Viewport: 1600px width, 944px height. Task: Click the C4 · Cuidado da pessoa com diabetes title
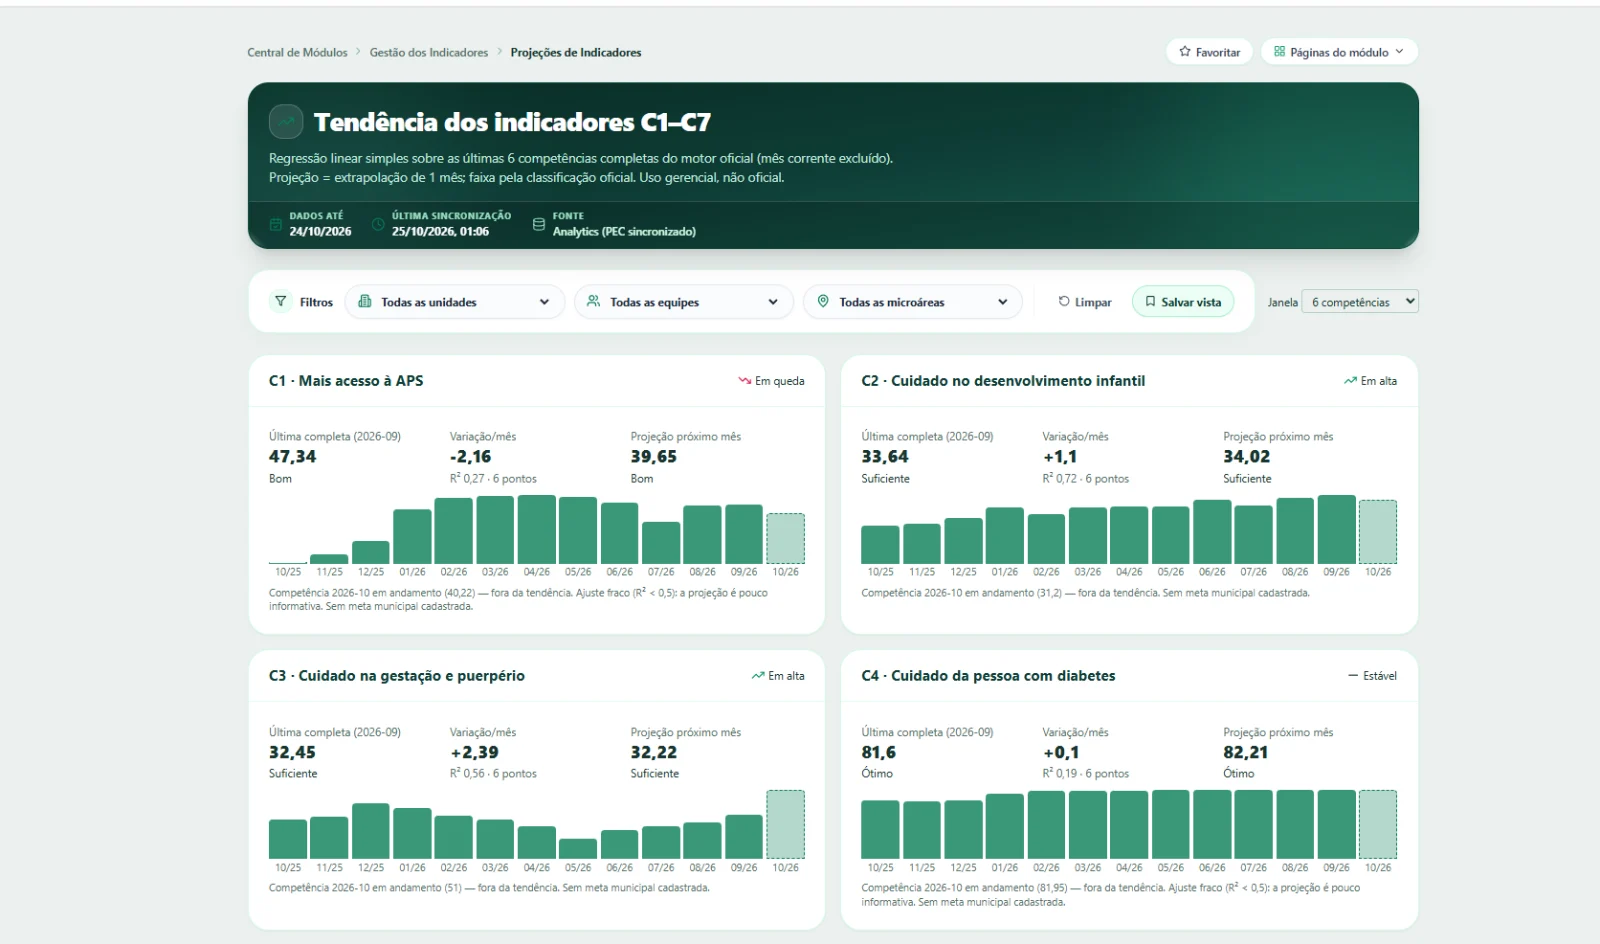(988, 676)
